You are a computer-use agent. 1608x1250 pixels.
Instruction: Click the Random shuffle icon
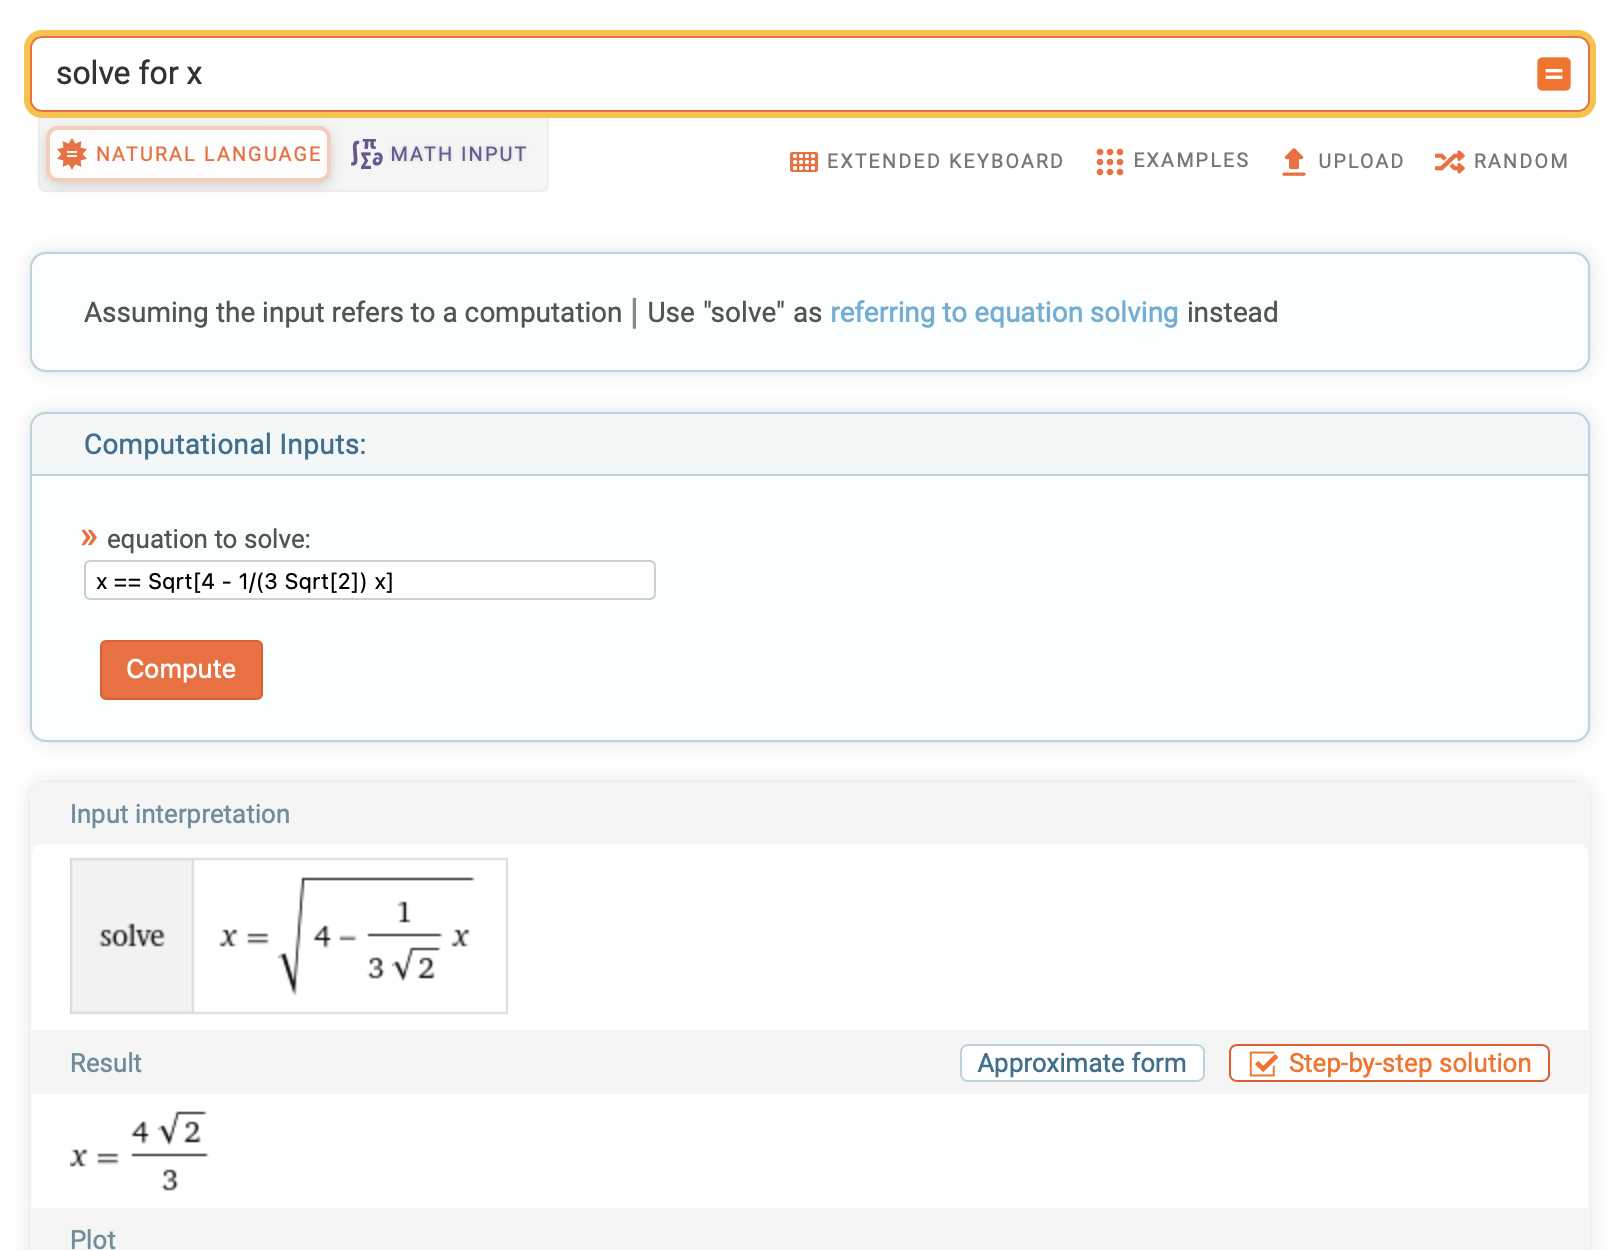[x=1449, y=162]
